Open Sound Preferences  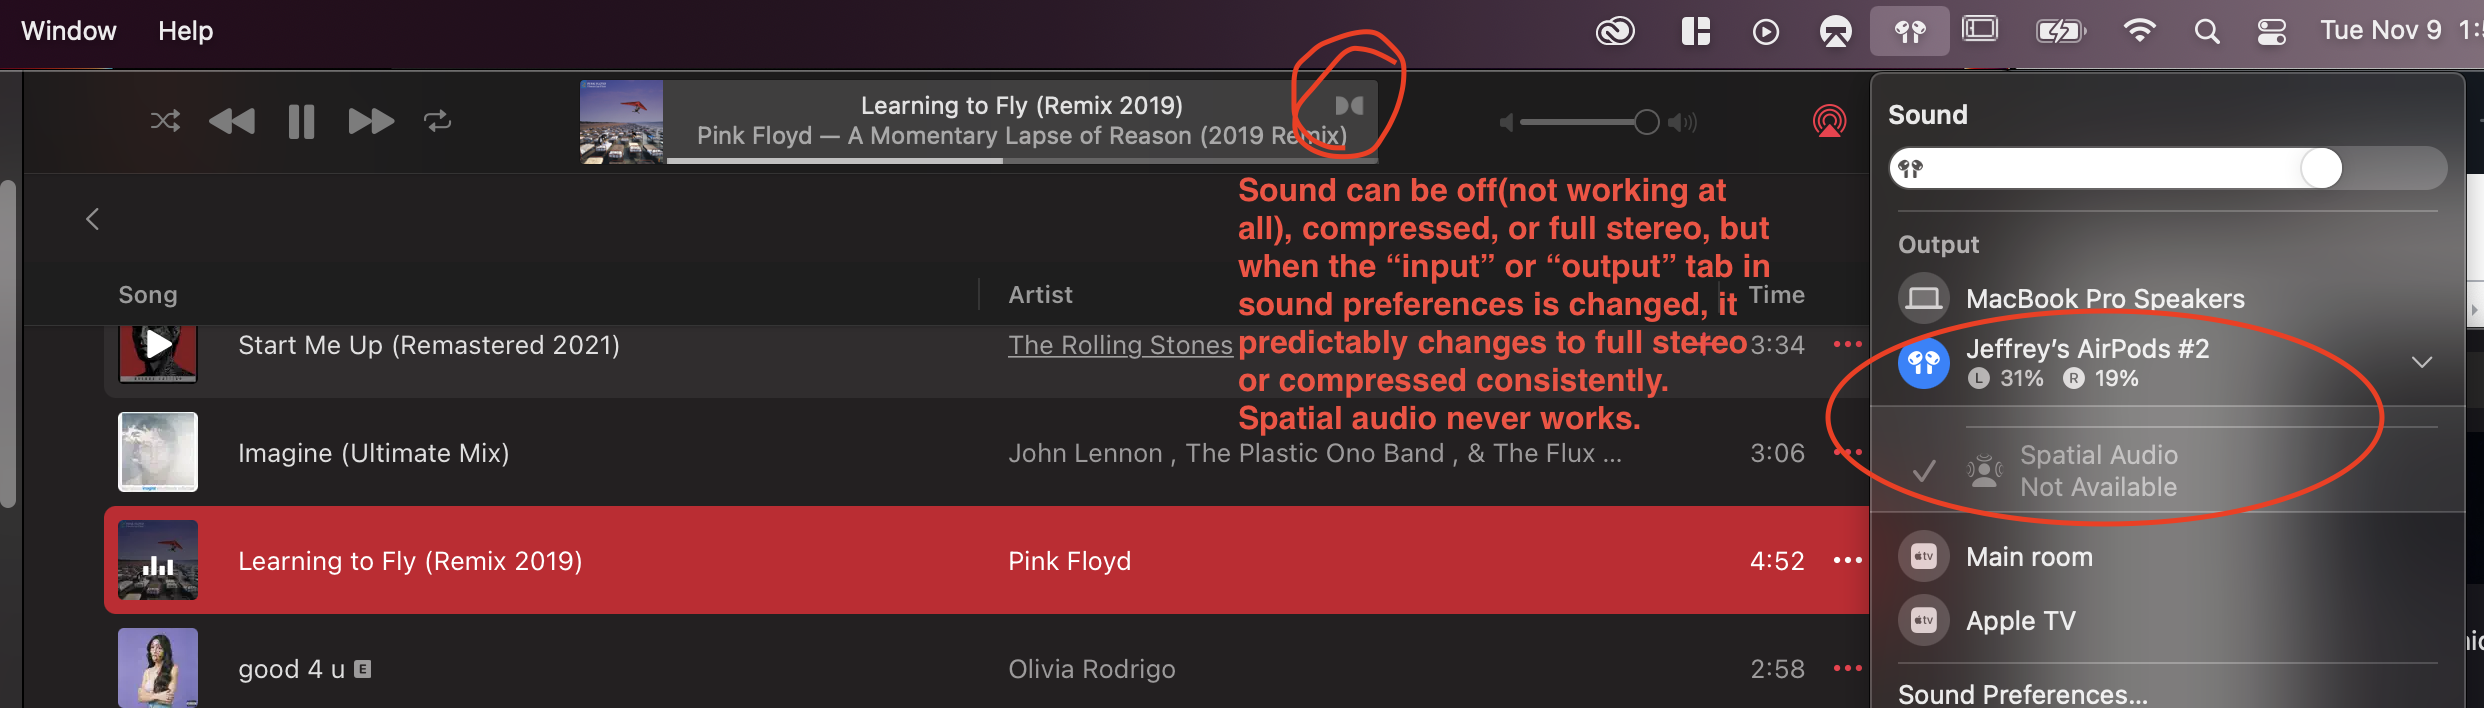click(x=2022, y=694)
